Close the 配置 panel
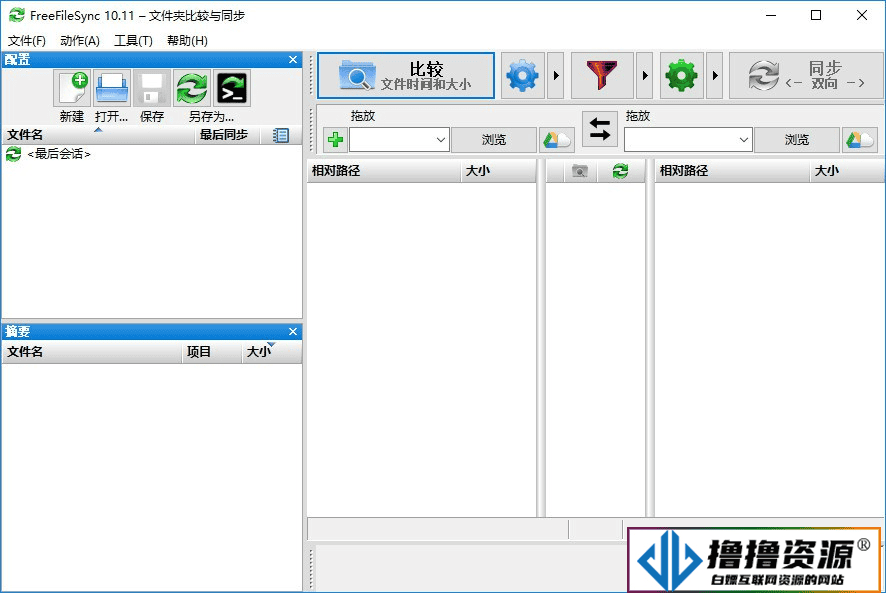Screen dimensions: 886x593 [293, 59]
